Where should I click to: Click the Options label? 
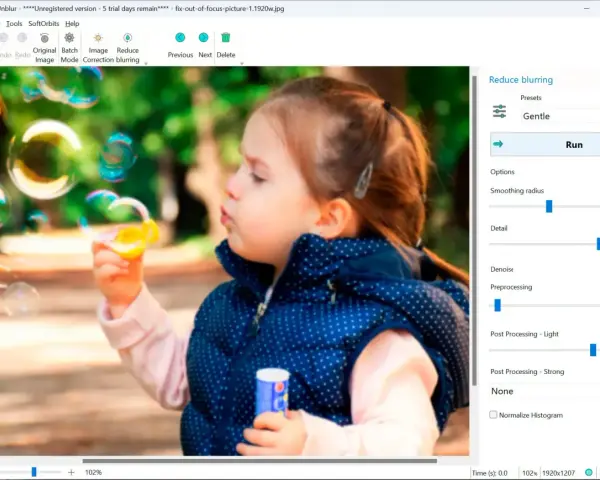point(502,172)
